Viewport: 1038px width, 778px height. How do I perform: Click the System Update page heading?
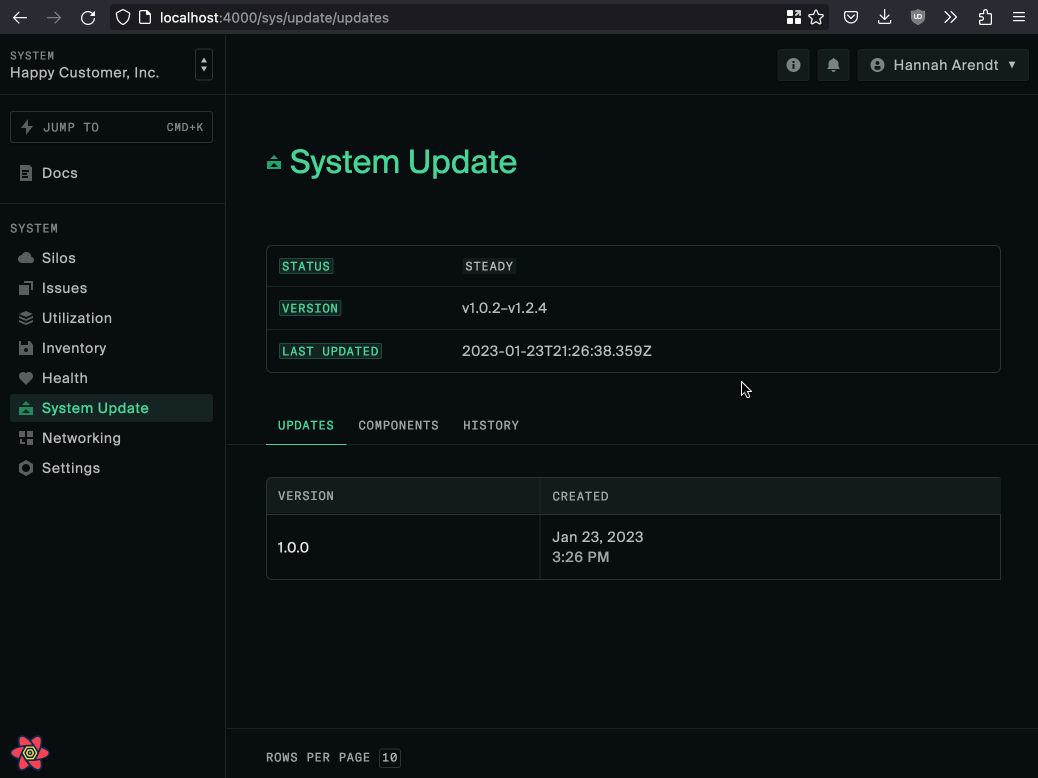pyautogui.click(x=403, y=162)
